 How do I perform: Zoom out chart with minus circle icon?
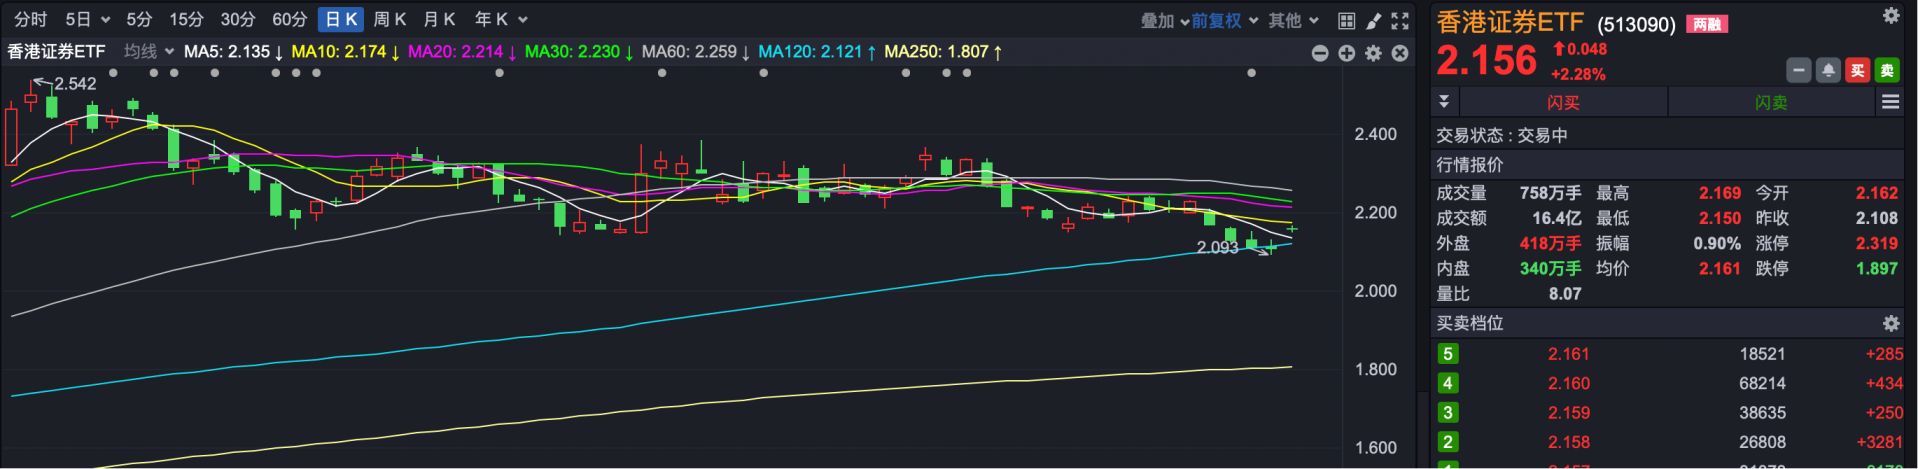[1320, 53]
